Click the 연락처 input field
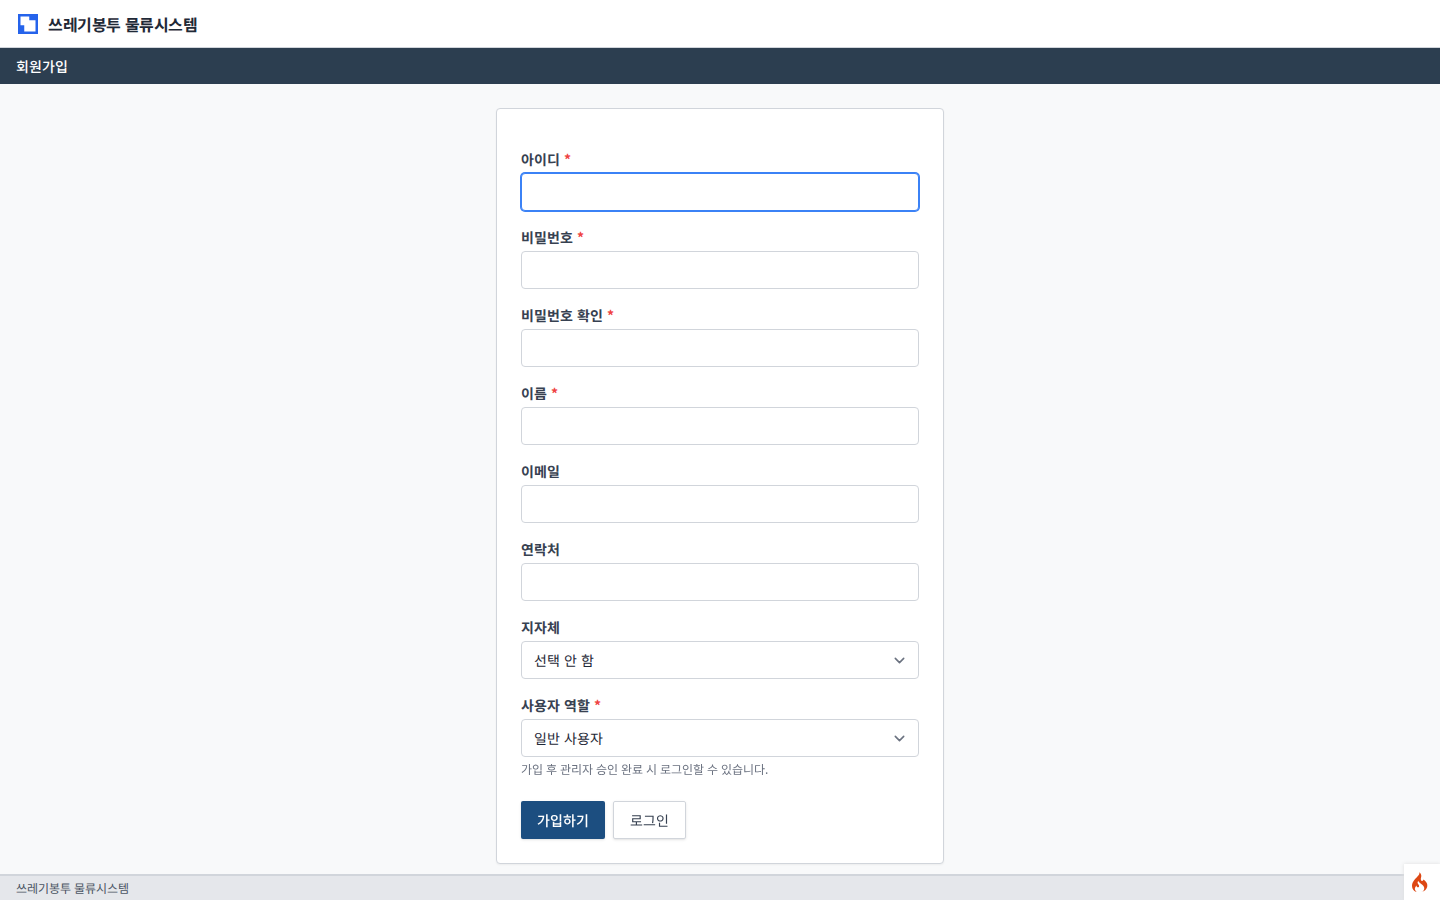The height and width of the screenshot is (900, 1440). 719,582
